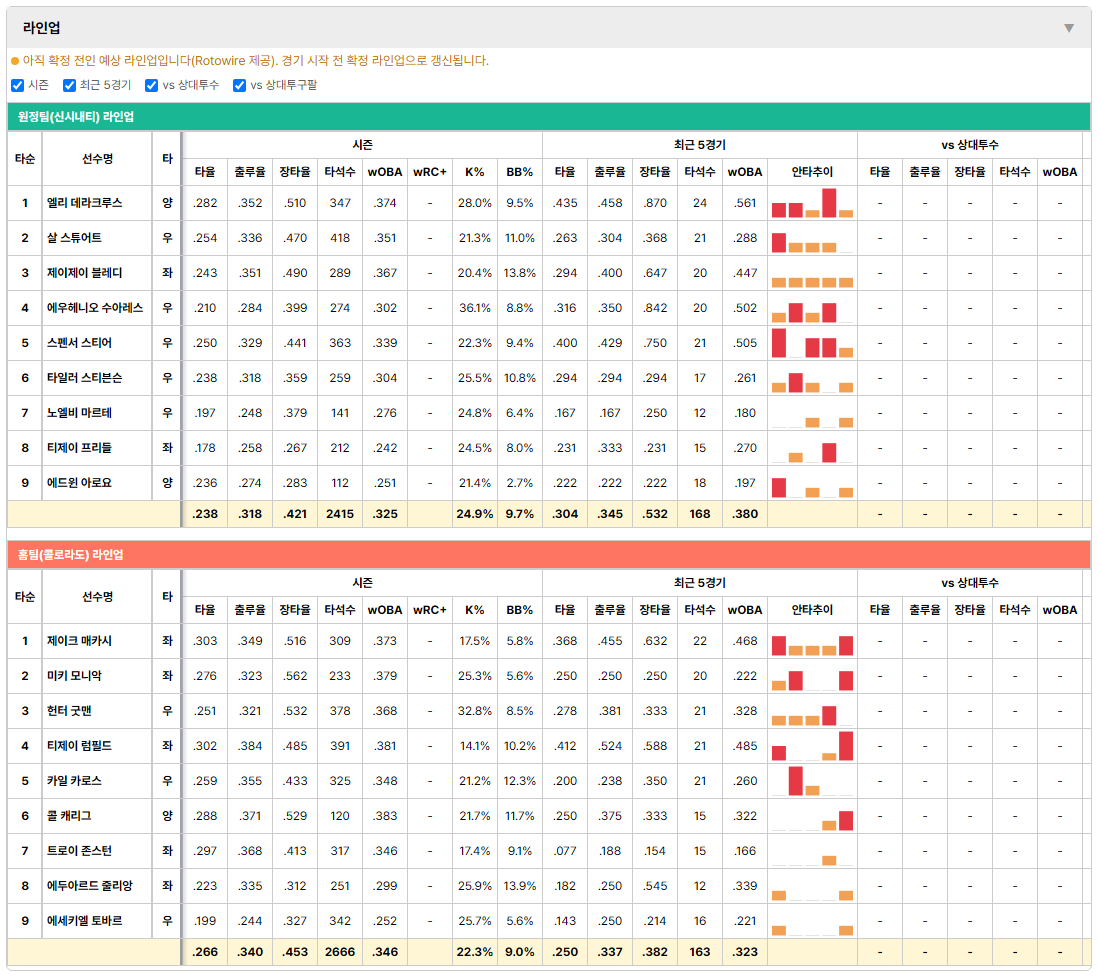Screen dimensions: 1098x977
Task: Click 안타추이 header in away table
Action: pyautogui.click(x=812, y=172)
